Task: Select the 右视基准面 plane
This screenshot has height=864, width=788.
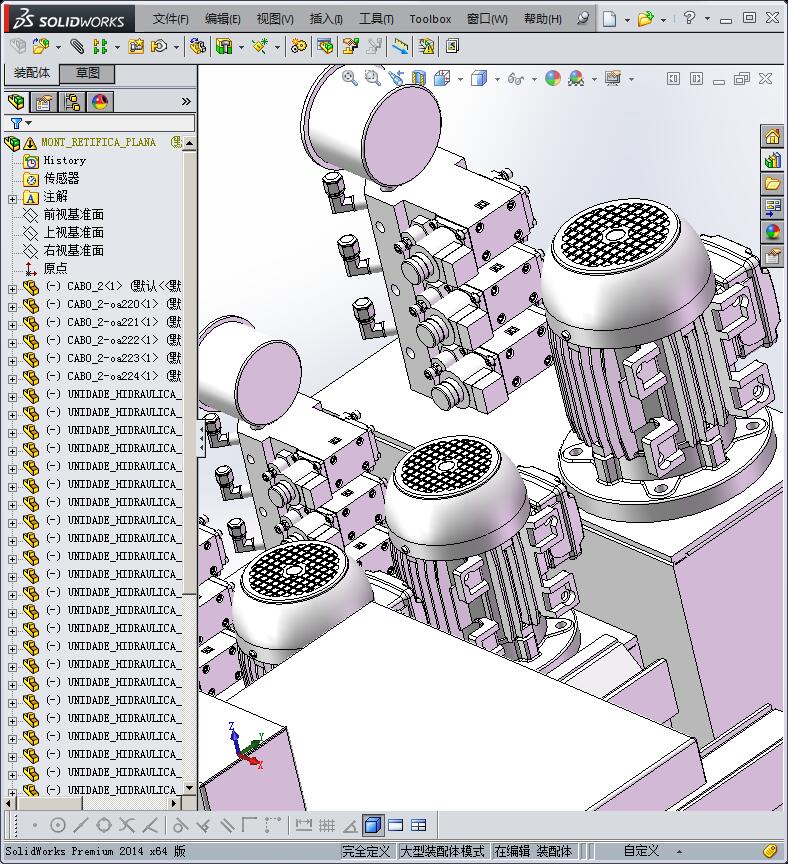Action: point(74,251)
